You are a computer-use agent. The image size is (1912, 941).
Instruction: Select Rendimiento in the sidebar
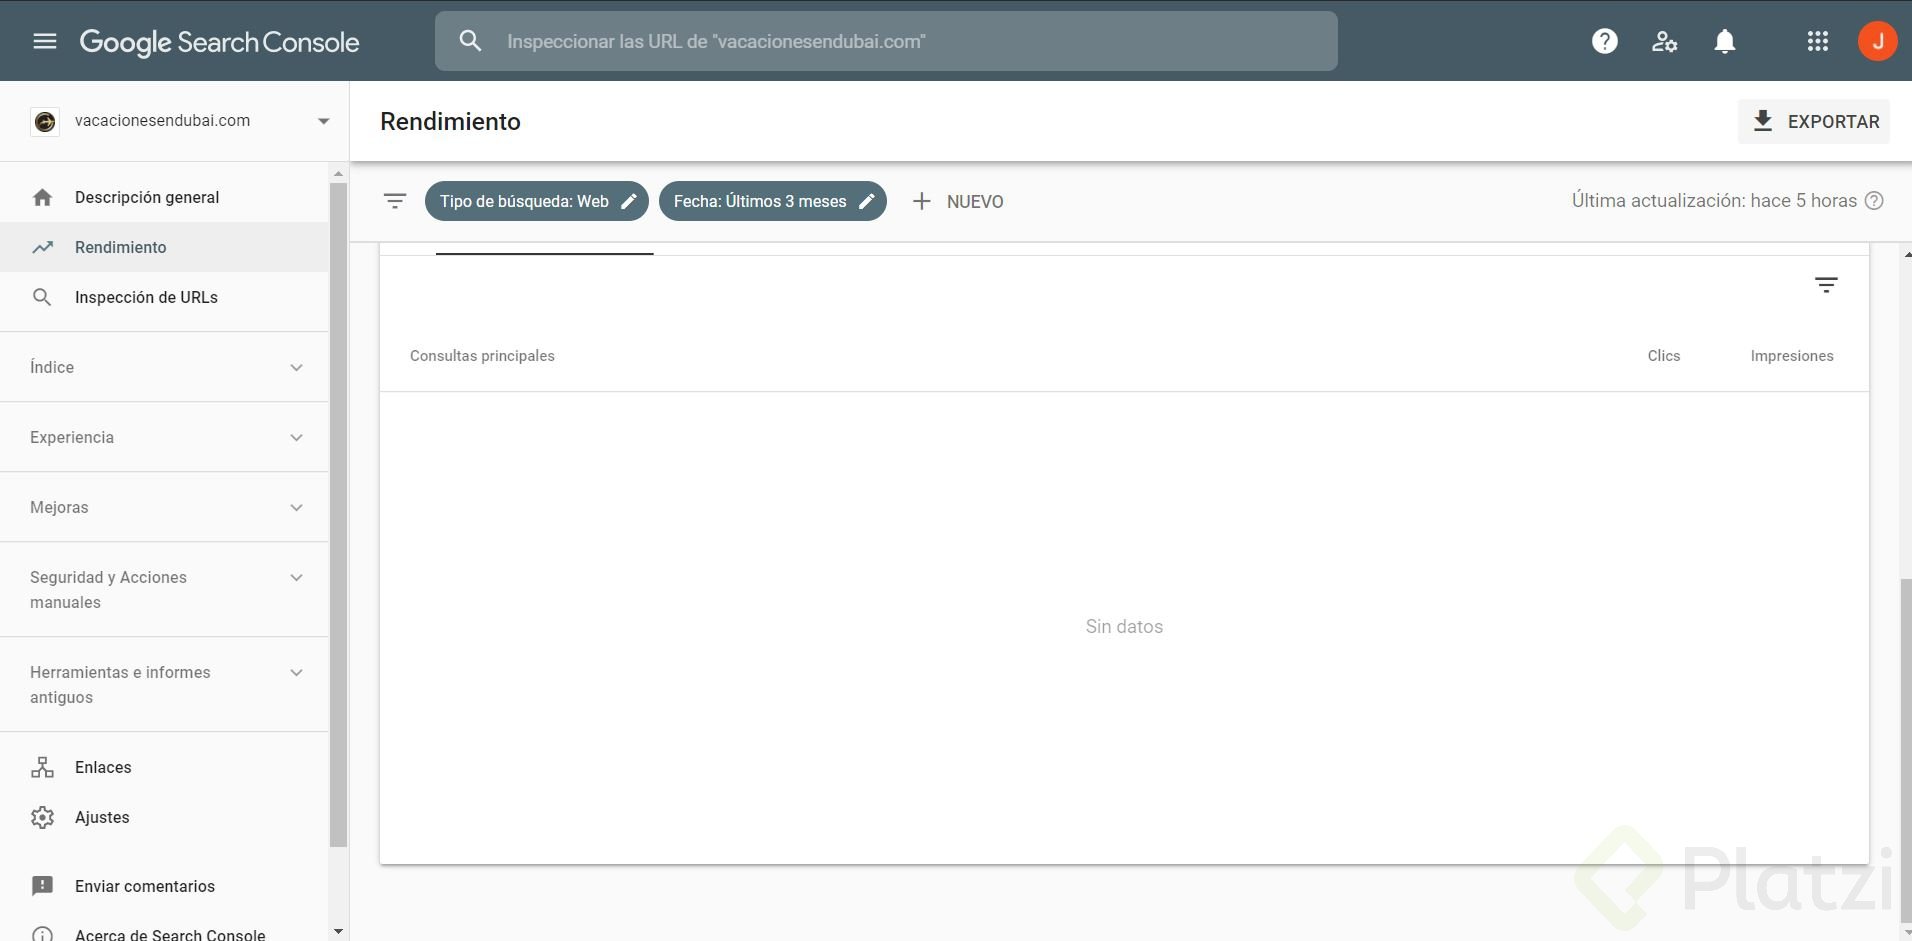pos(164,247)
